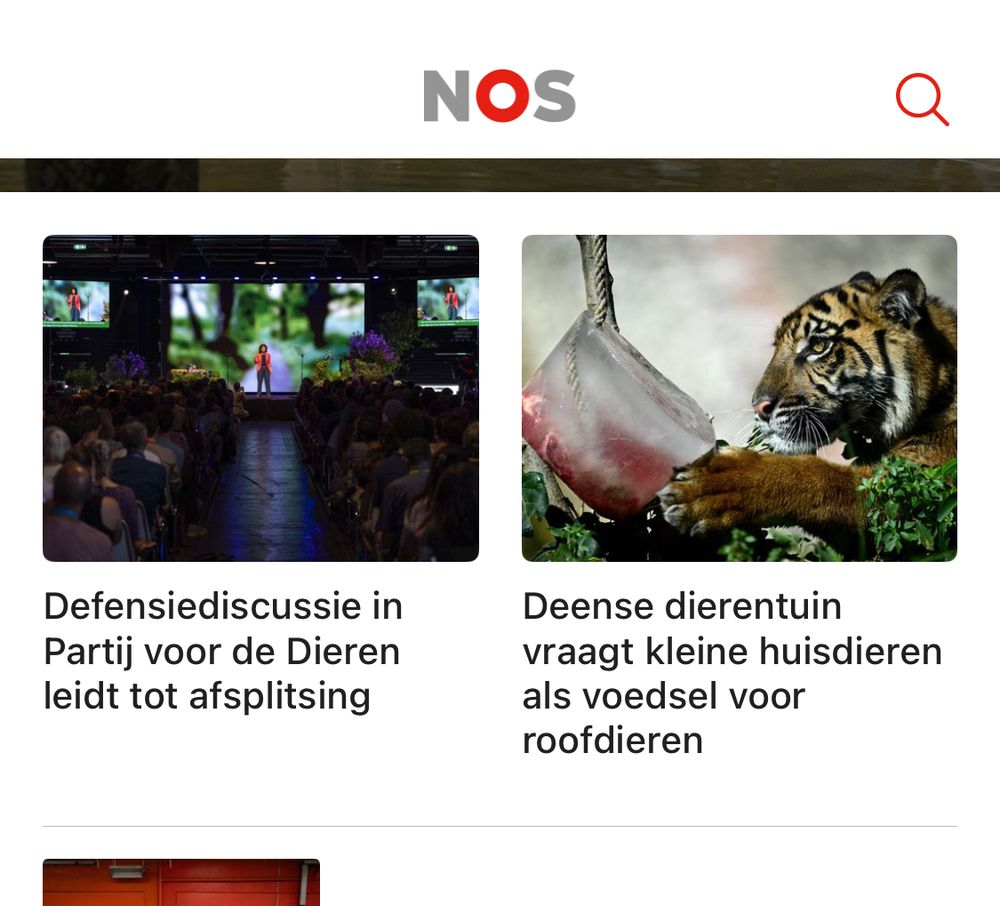Select the grey N letter of logo

(447, 96)
